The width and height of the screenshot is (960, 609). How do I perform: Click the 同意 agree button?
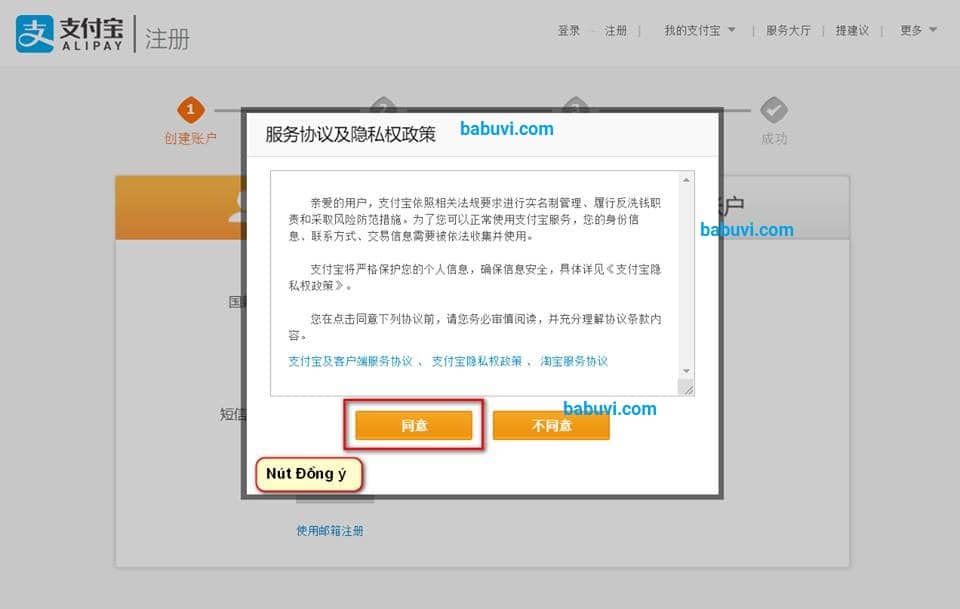pyautogui.click(x=413, y=425)
